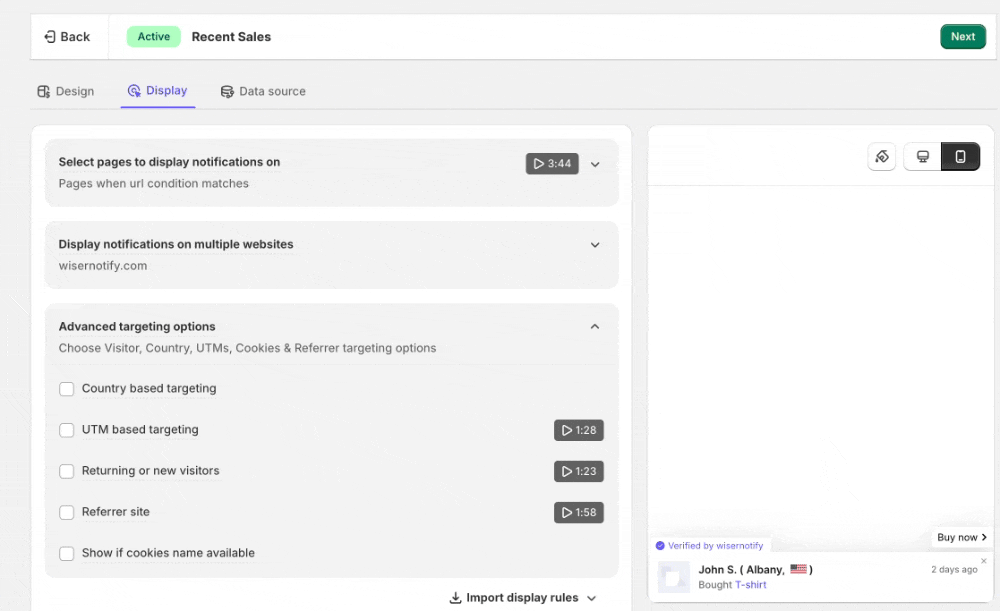Close the notification preview popup
Viewport: 1000px width, 611px height.
pyautogui.click(x=983, y=561)
